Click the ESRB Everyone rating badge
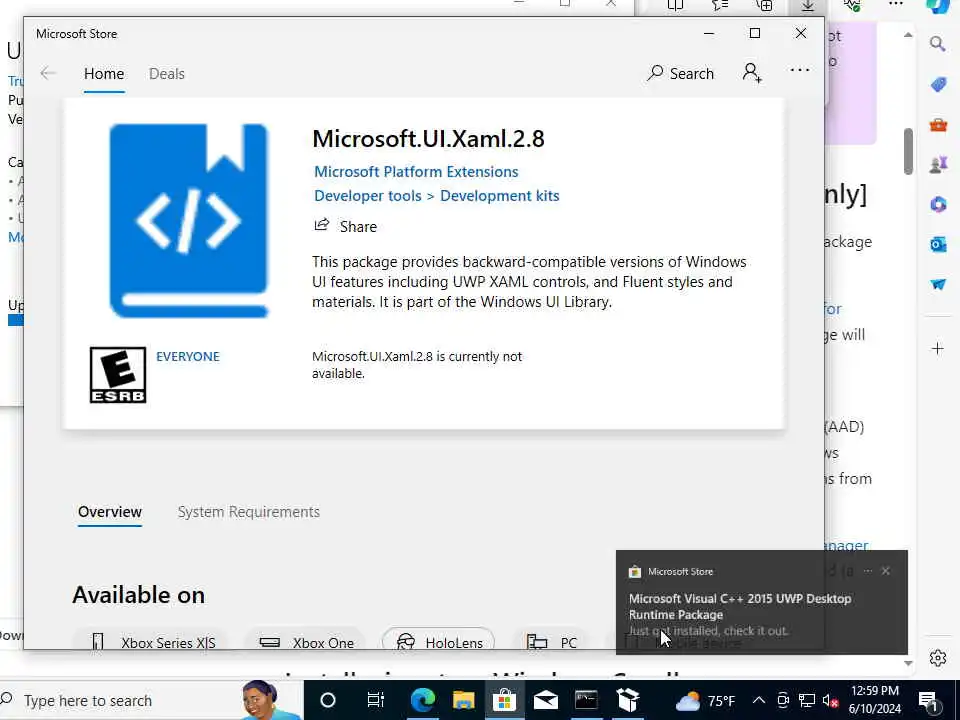The width and height of the screenshot is (960, 720). click(x=118, y=375)
